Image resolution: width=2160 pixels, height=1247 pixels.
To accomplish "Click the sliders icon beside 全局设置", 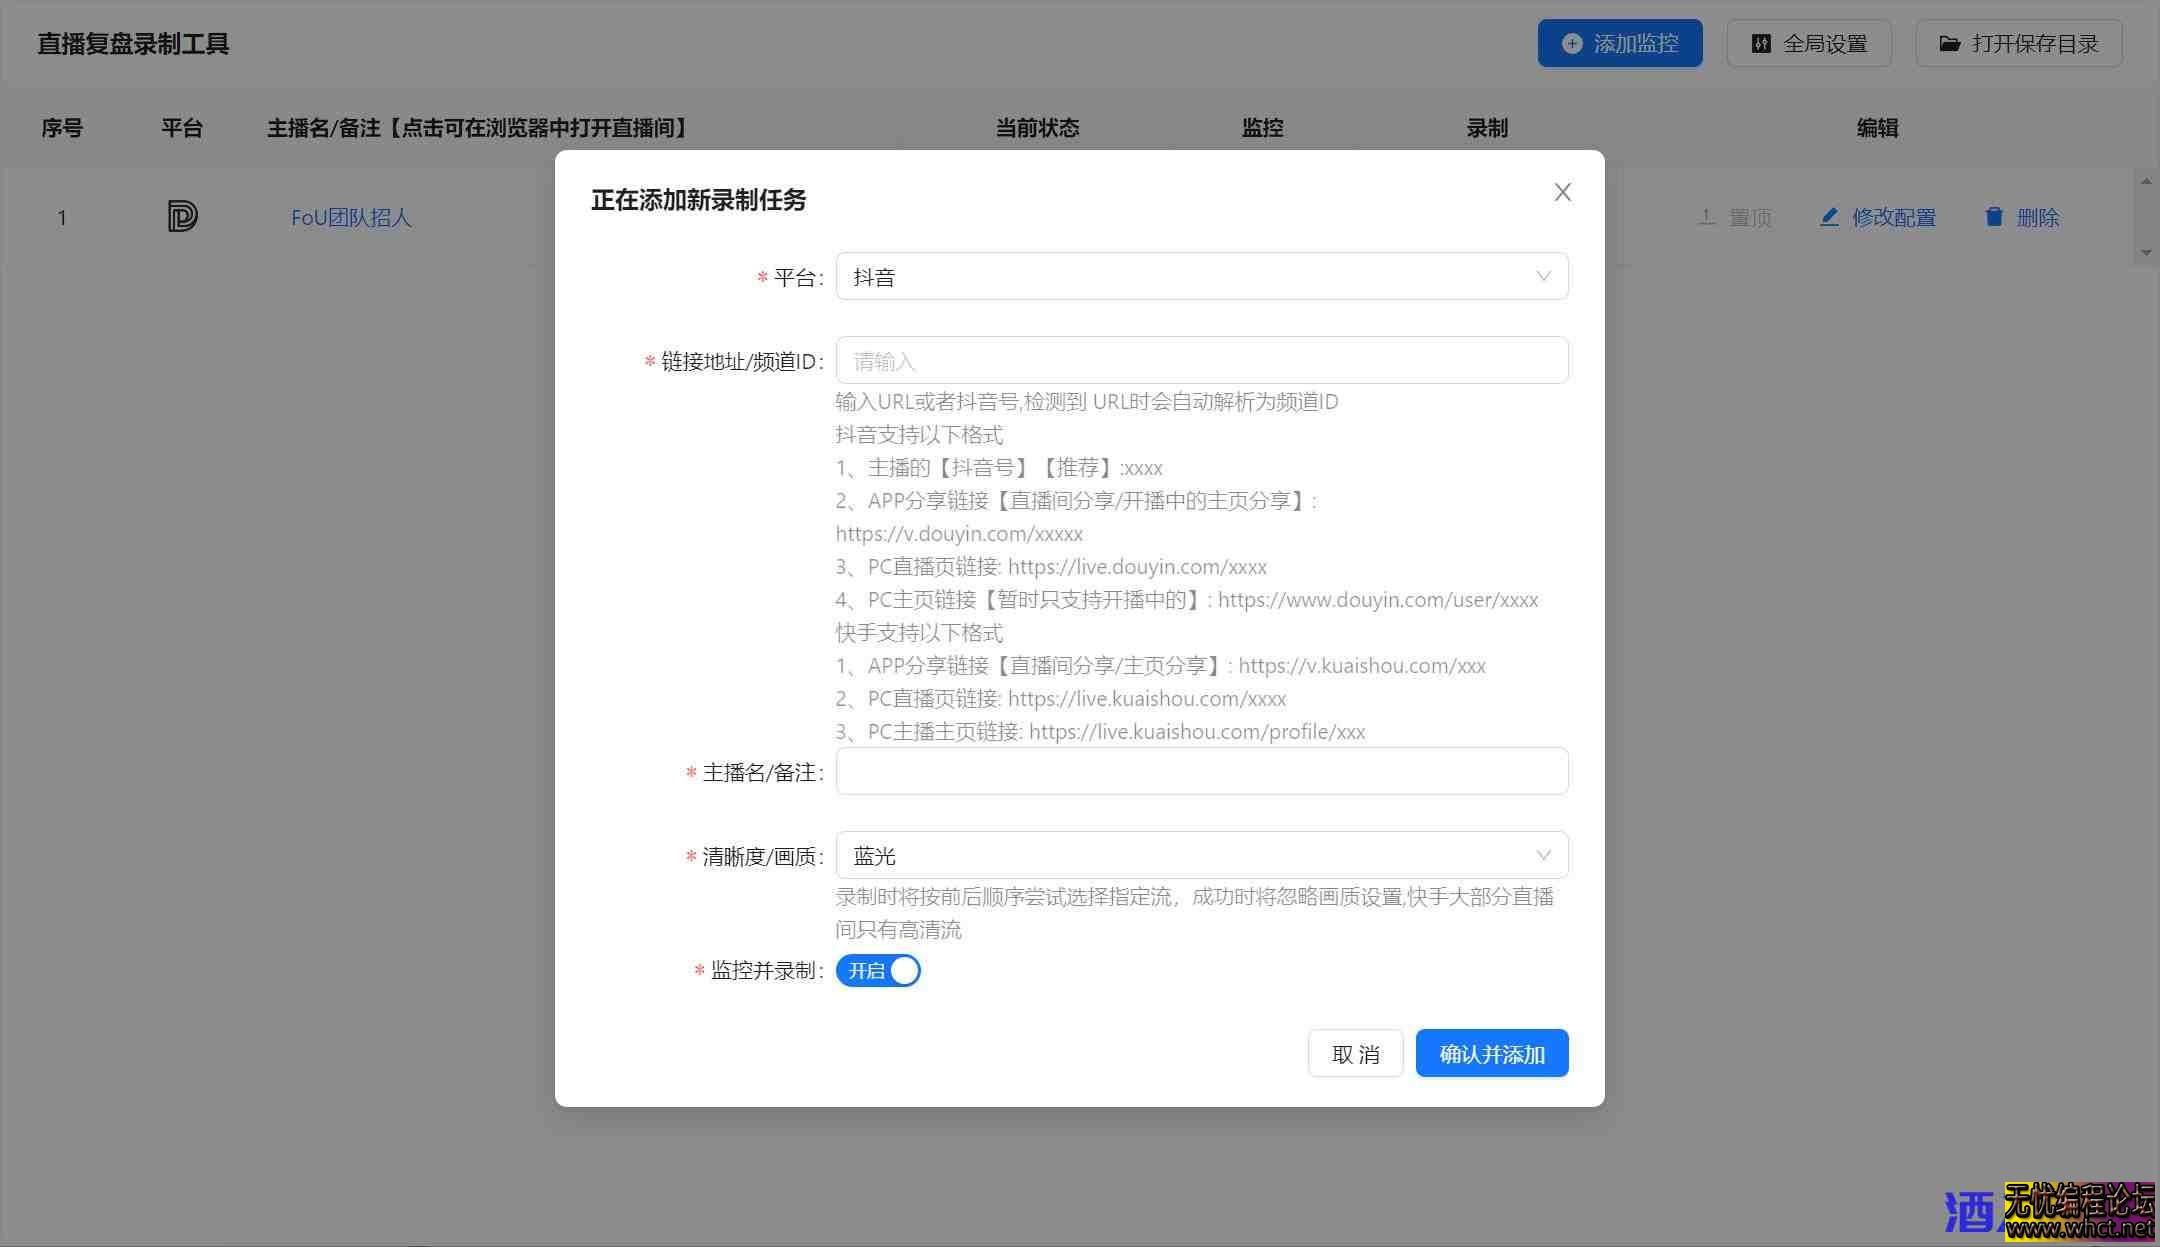I will pos(1761,43).
